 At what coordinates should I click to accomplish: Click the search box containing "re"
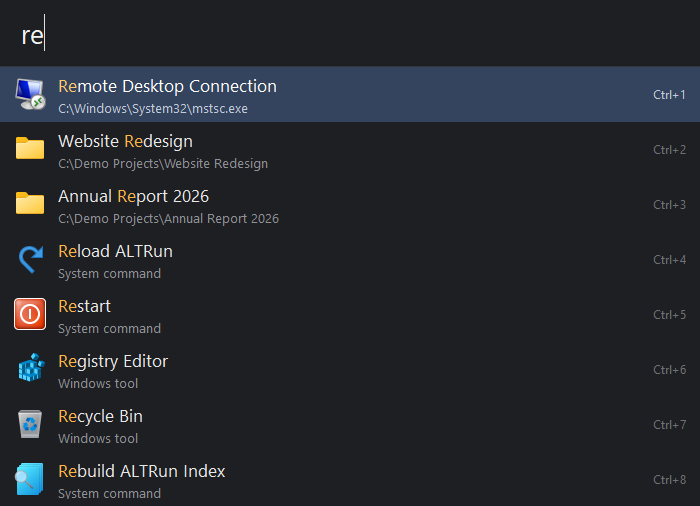coord(350,34)
